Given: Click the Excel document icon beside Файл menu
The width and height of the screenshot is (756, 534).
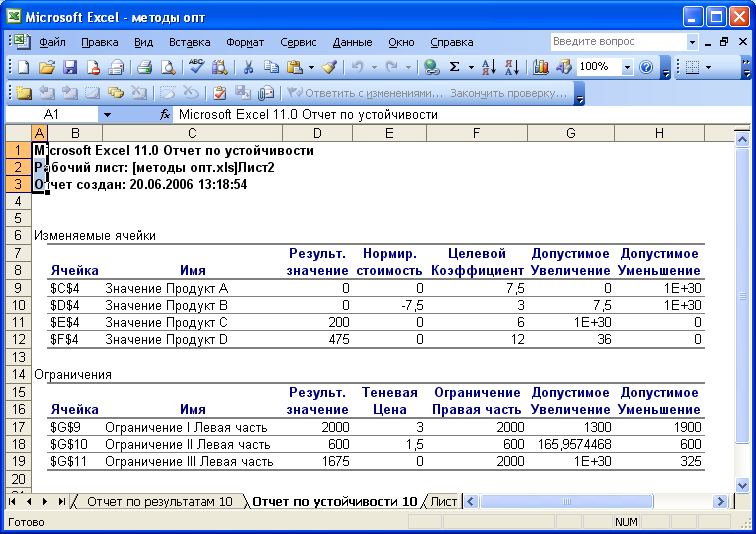Looking at the screenshot, I should 21,42.
